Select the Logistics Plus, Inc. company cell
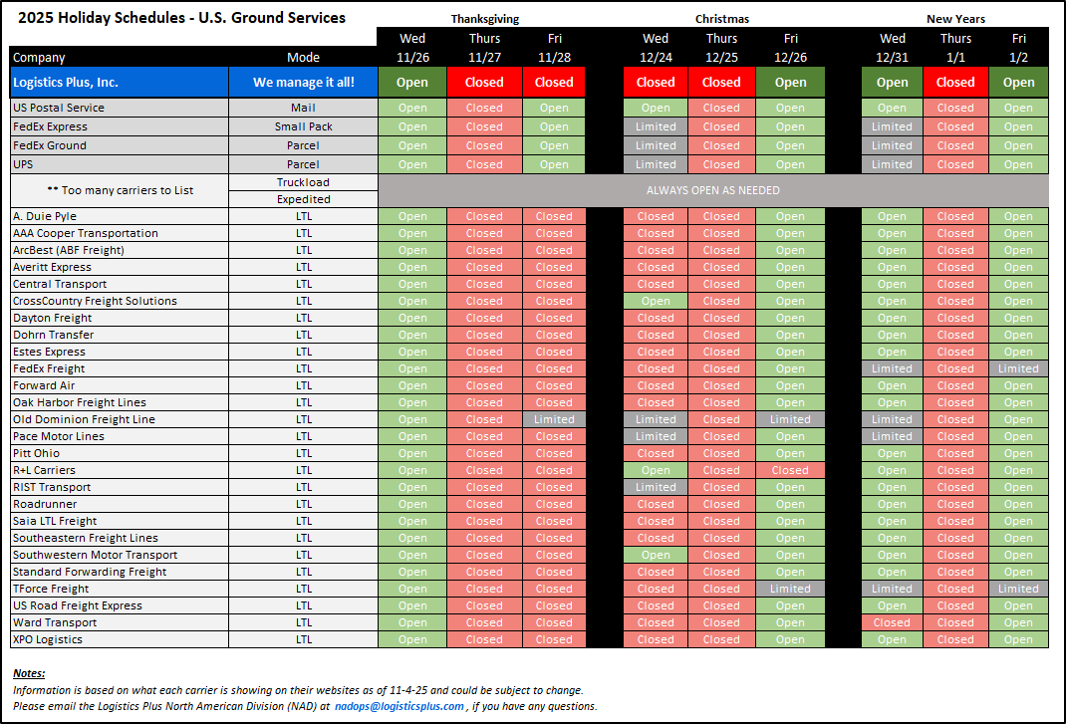 pos(119,82)
